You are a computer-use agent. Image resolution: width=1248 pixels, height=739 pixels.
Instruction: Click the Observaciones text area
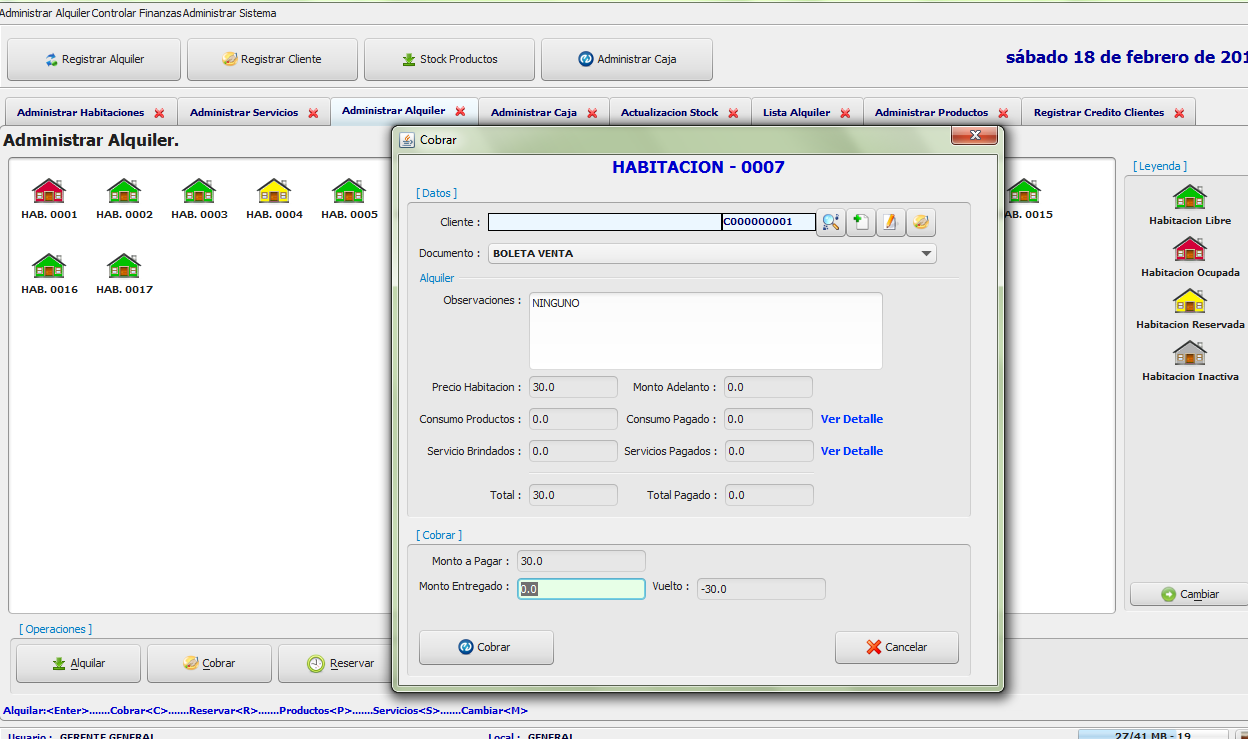click(x=706, y=331)
